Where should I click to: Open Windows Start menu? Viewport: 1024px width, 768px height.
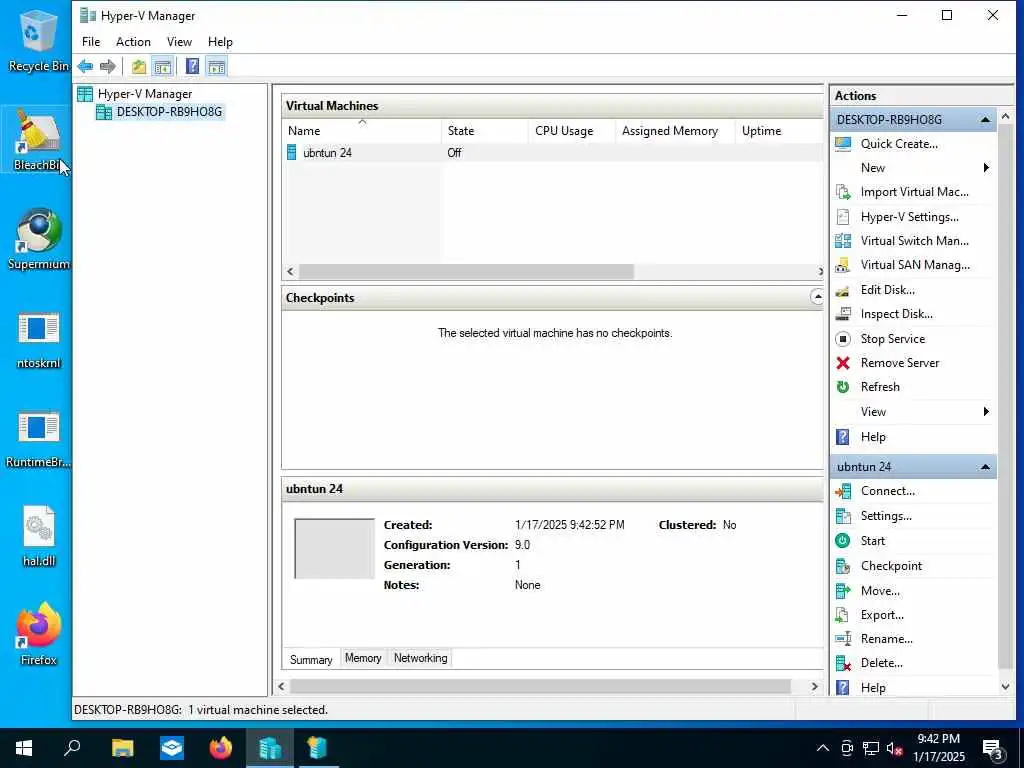[24, 748]
